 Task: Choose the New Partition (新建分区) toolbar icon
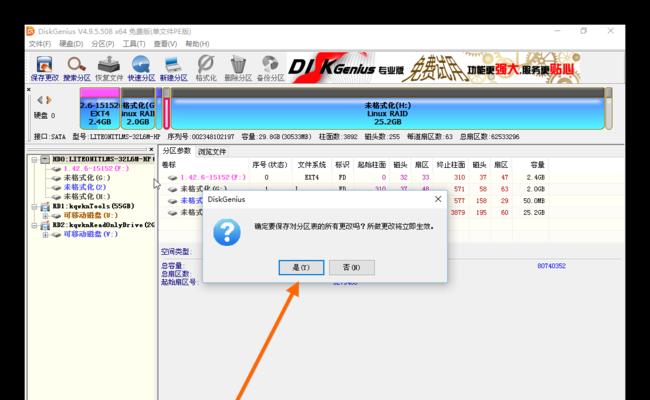pyautogui.click(x=173, y=68)
